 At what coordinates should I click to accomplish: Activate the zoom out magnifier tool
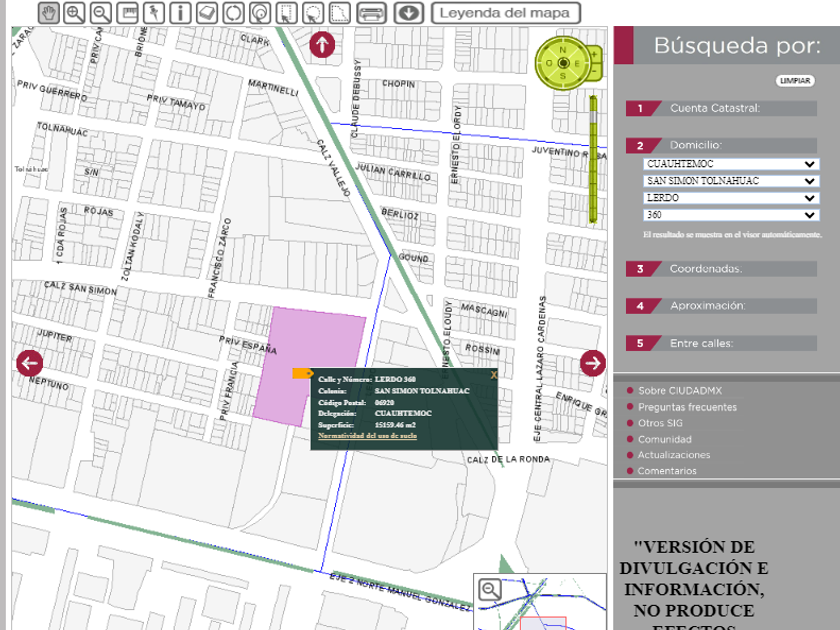pyautogui.click(x=101, y=13)
